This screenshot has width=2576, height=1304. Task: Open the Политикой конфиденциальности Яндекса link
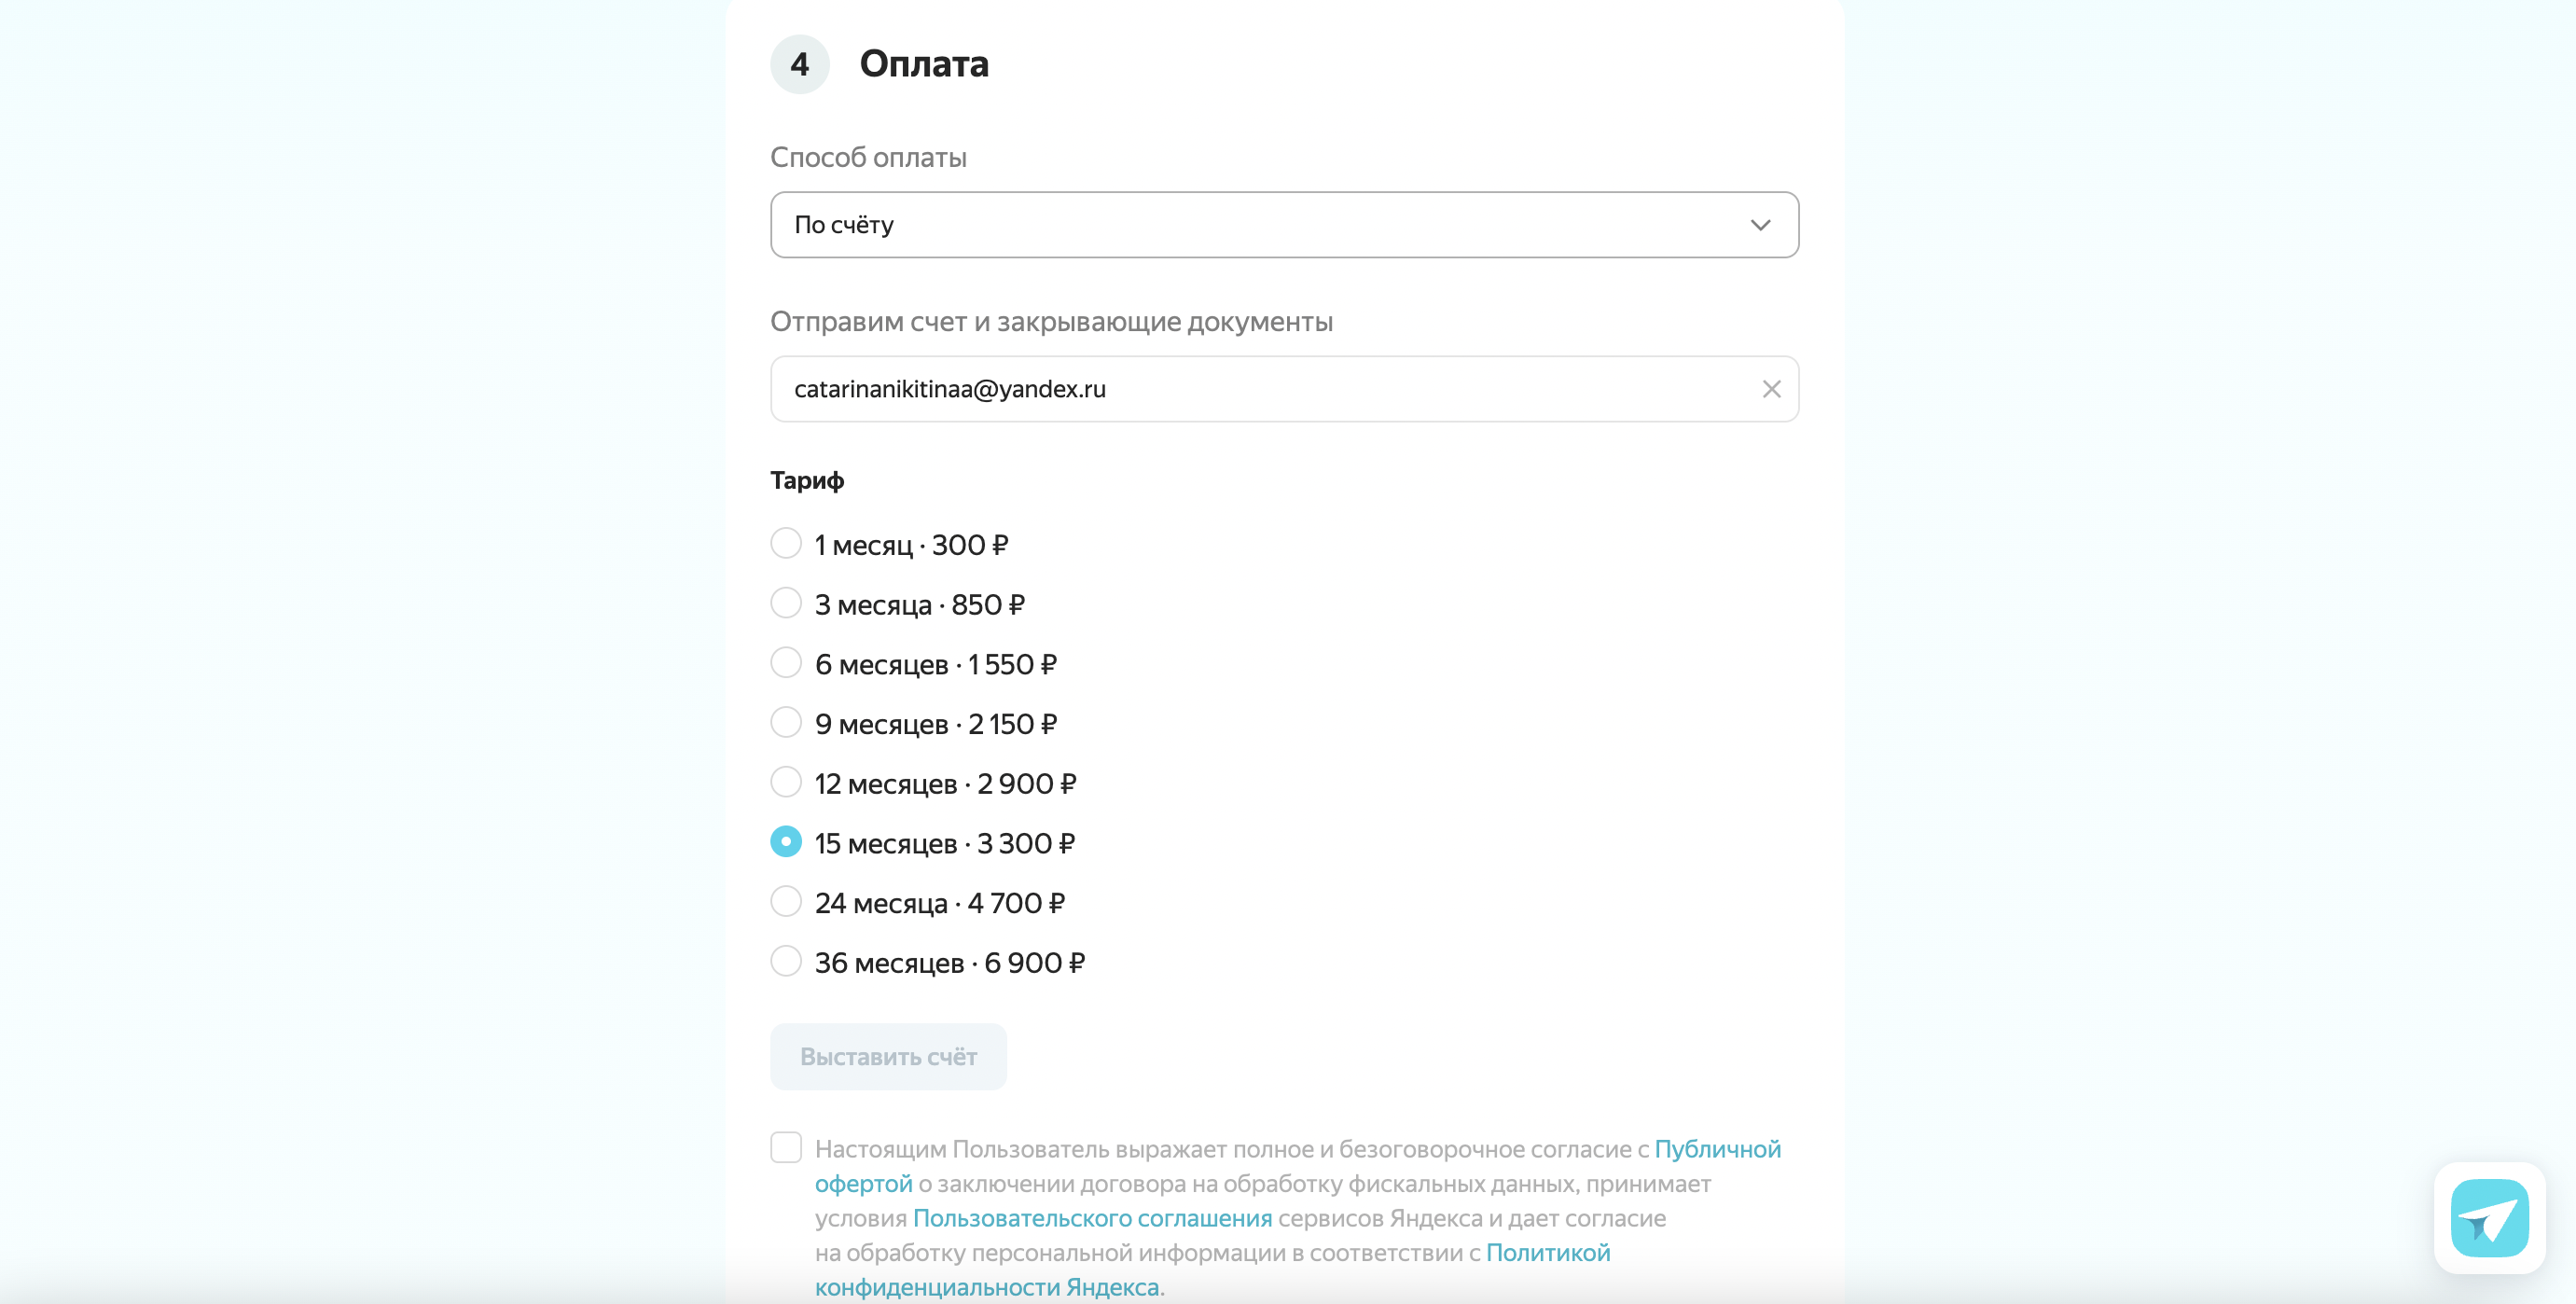1547,1253
